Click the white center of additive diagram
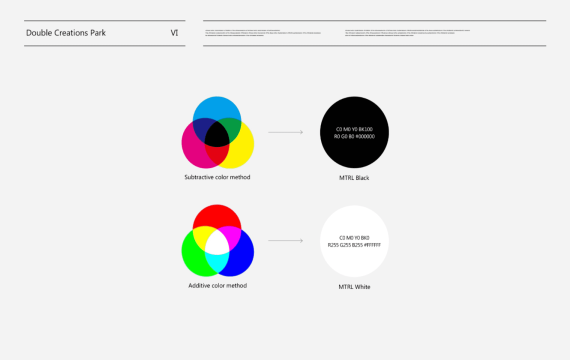570x360 pixels. (217, 243)
